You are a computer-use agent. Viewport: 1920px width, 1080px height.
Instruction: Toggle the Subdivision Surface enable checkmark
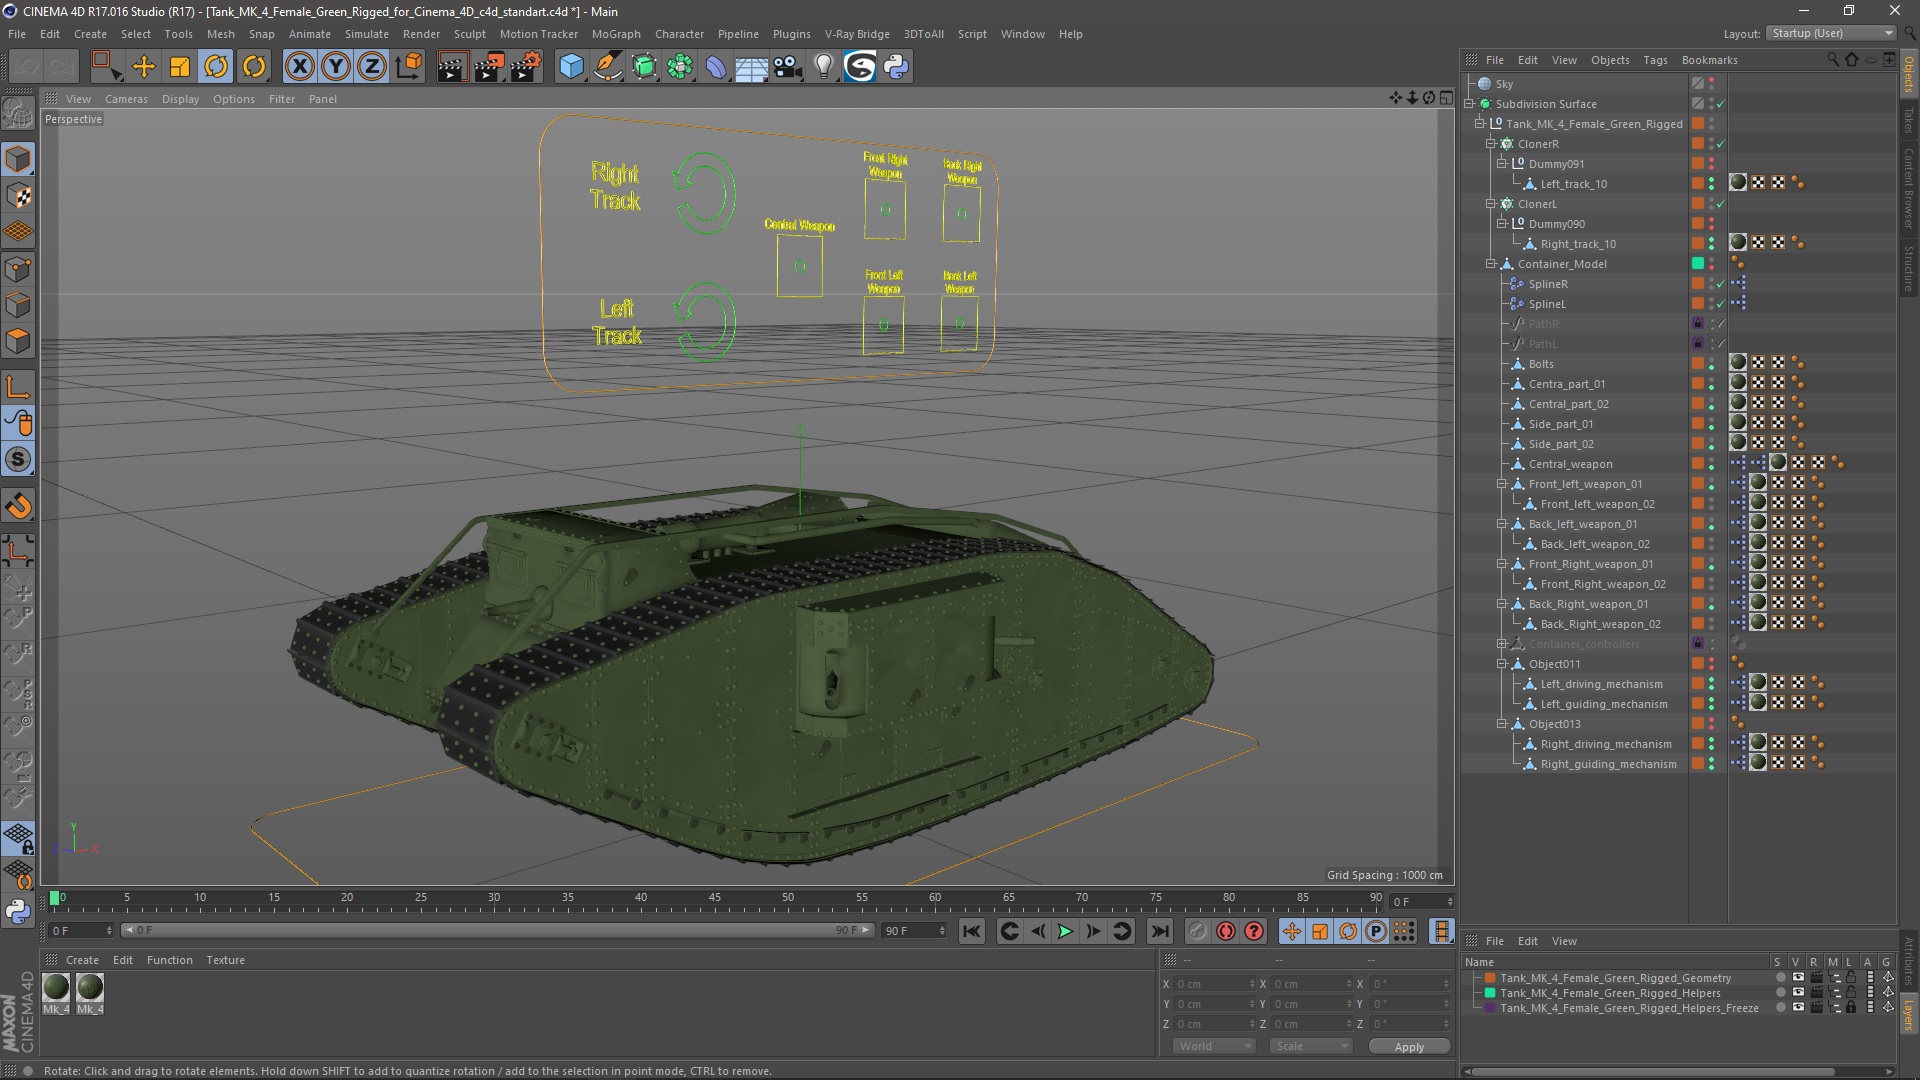(1721, 104)
